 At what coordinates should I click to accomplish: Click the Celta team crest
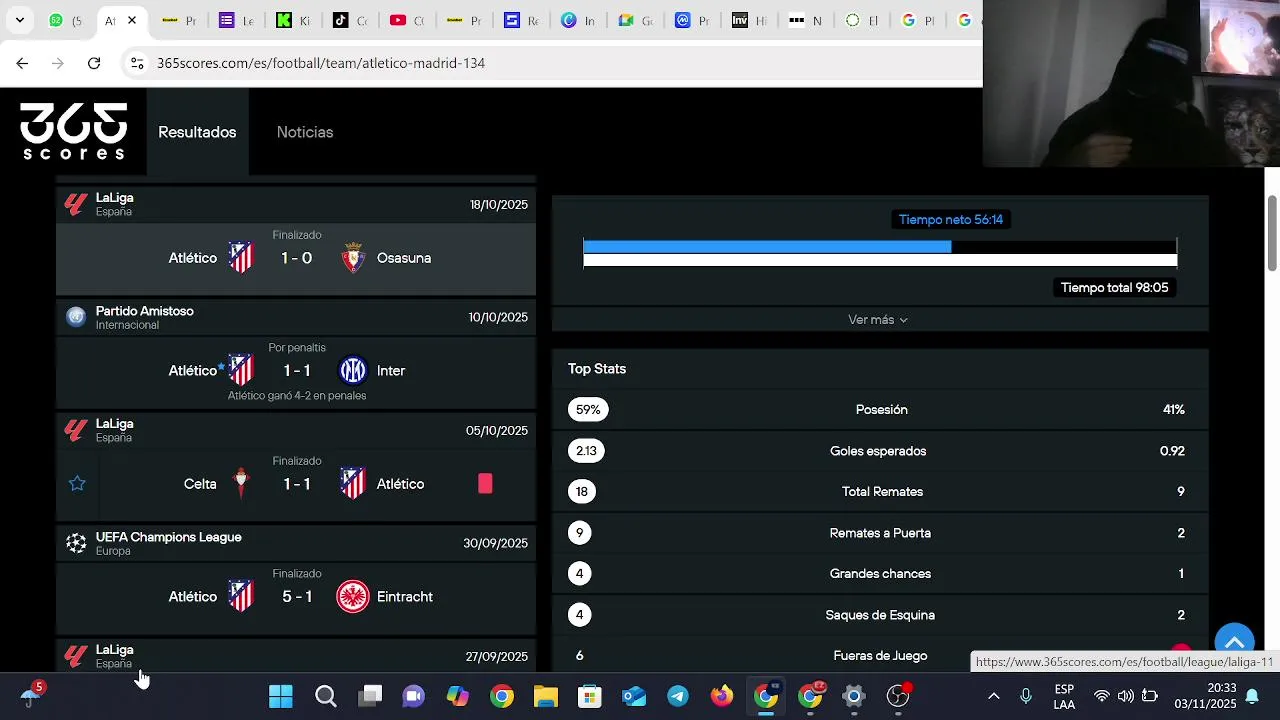tap(241, 484)
